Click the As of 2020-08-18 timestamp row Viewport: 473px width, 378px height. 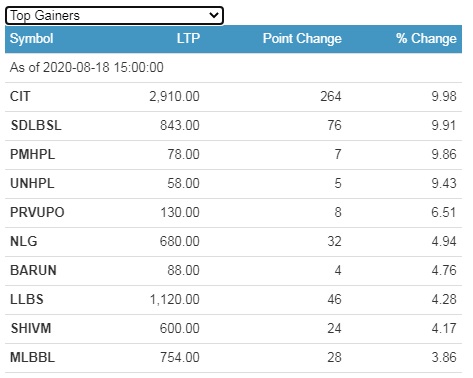[233, 68]
